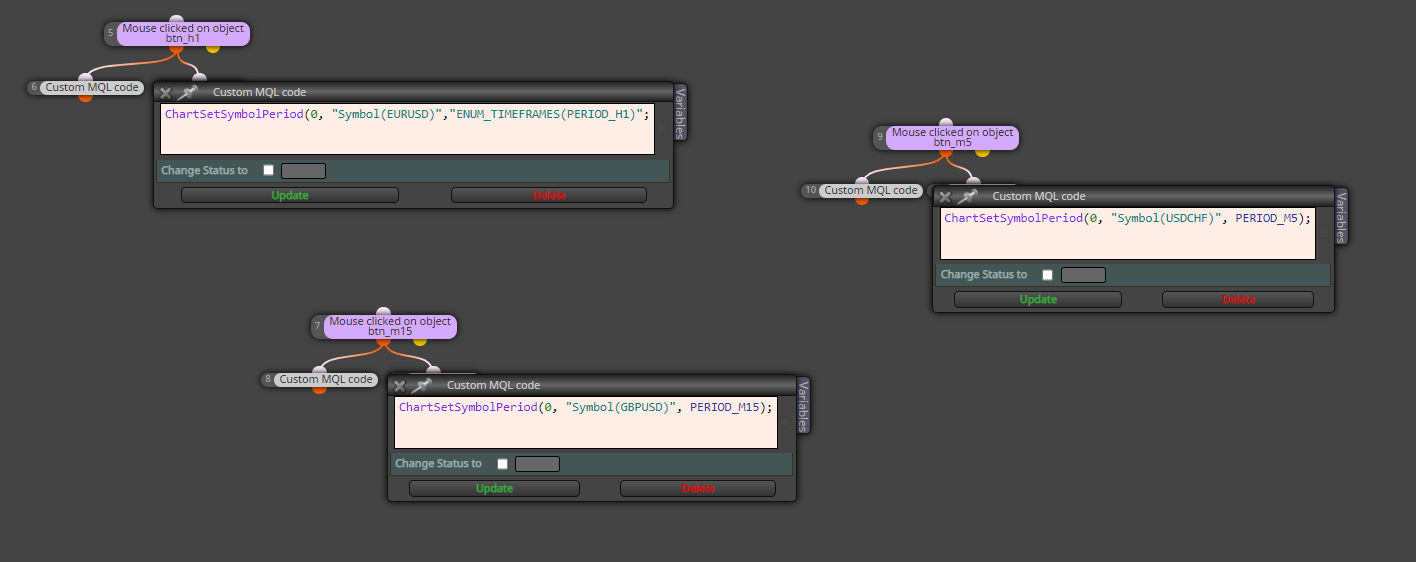The width and height of the screenshot is (1416, 562).
Task: Click the orange output port under block 6
Action: (85, 97)
